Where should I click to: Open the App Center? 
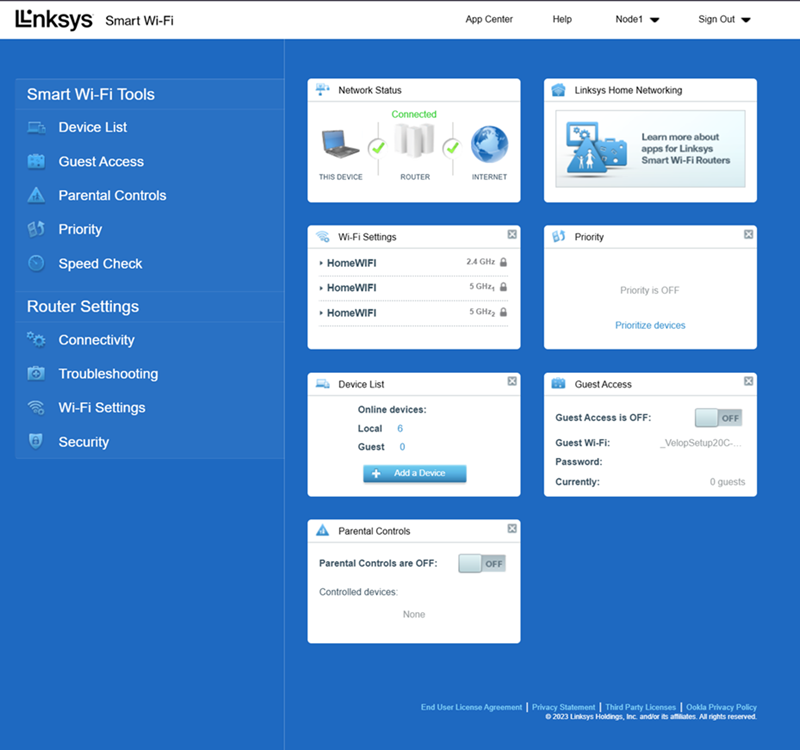pyautogui.click(x=489, y=18)
